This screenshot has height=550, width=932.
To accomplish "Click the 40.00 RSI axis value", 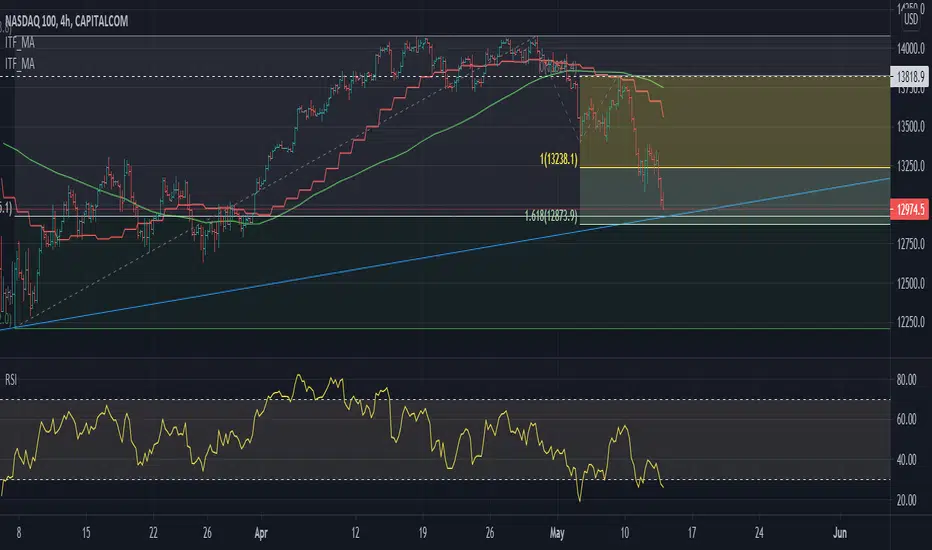I will coord(906,460).
